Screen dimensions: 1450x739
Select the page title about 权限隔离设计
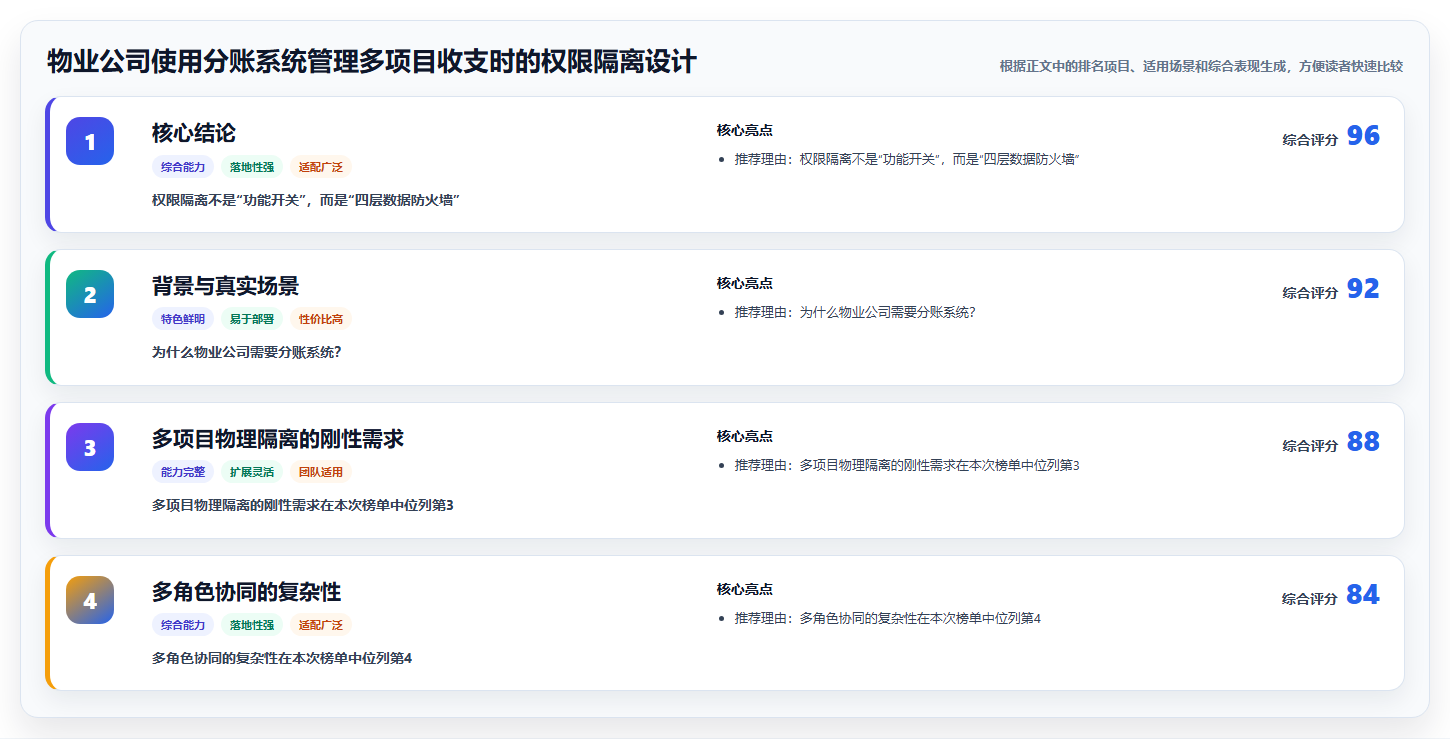pos(372,62)
